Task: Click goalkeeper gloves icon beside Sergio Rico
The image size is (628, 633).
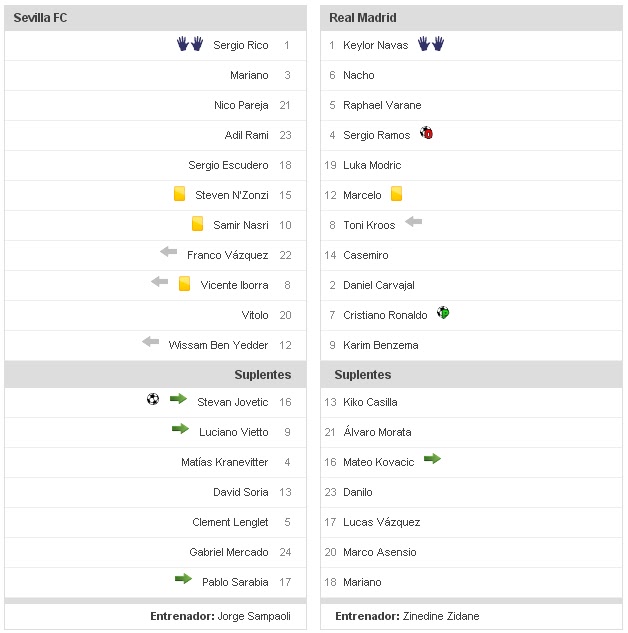Action: [x=190, y=44]
